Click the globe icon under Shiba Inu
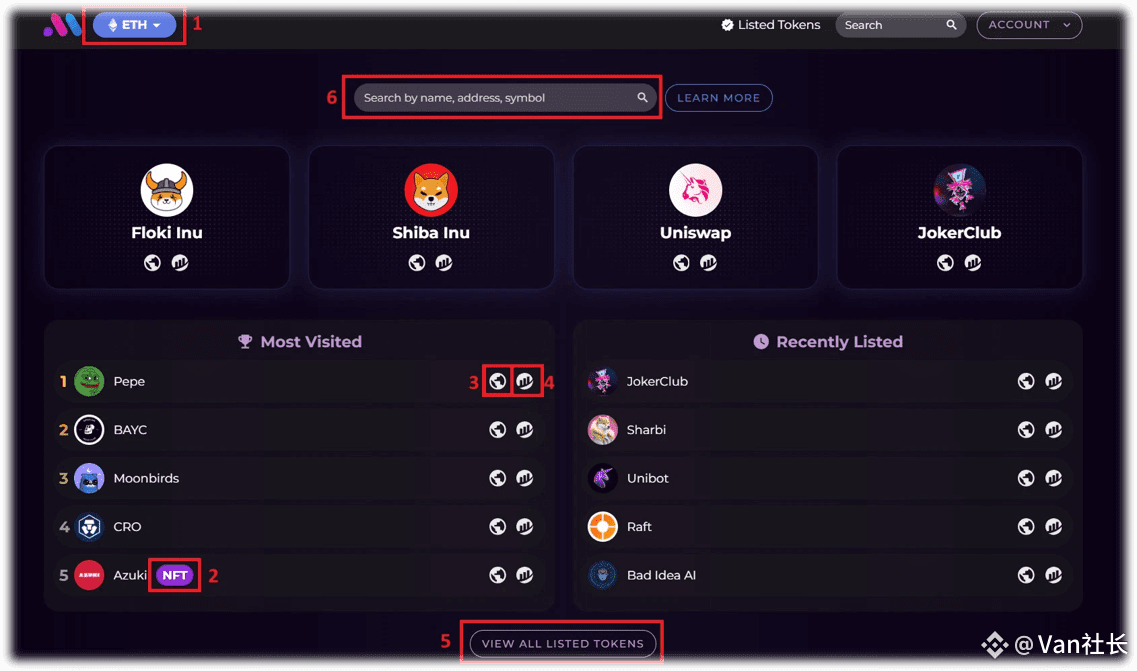This screenshot has width=1137, height=671. [x=417, y=263]
